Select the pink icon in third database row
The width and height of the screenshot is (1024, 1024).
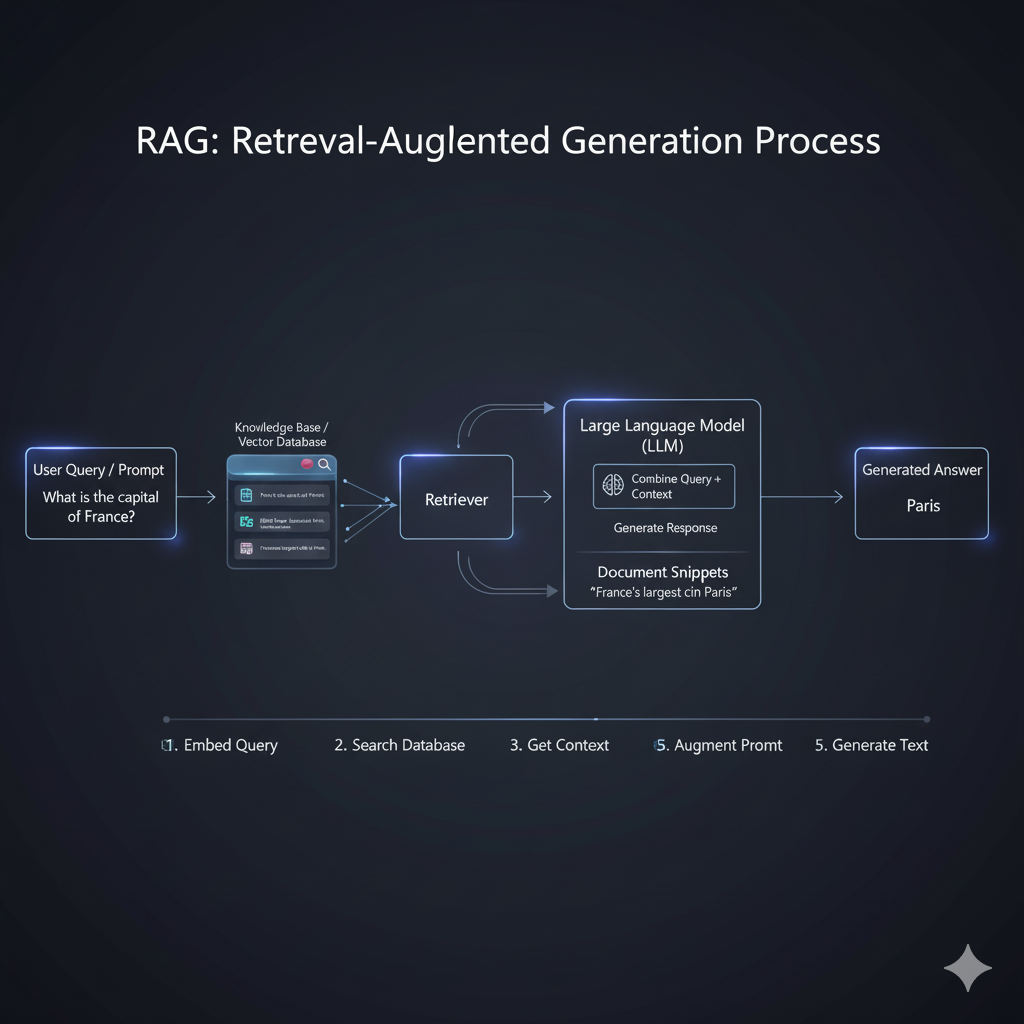click(x=245, y=548)
